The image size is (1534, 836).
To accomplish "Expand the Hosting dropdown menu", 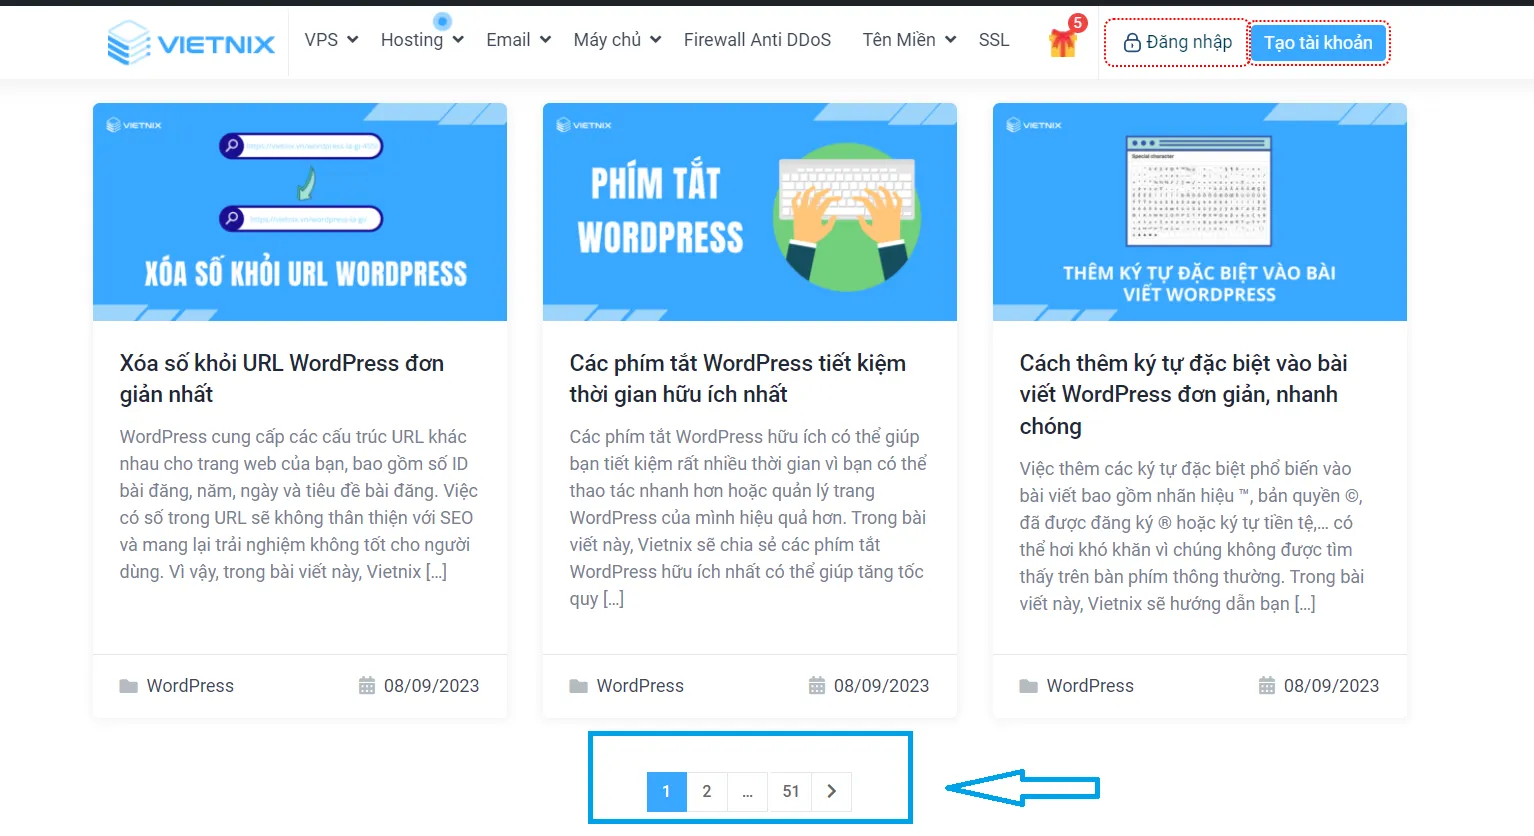I will [422, 40].
